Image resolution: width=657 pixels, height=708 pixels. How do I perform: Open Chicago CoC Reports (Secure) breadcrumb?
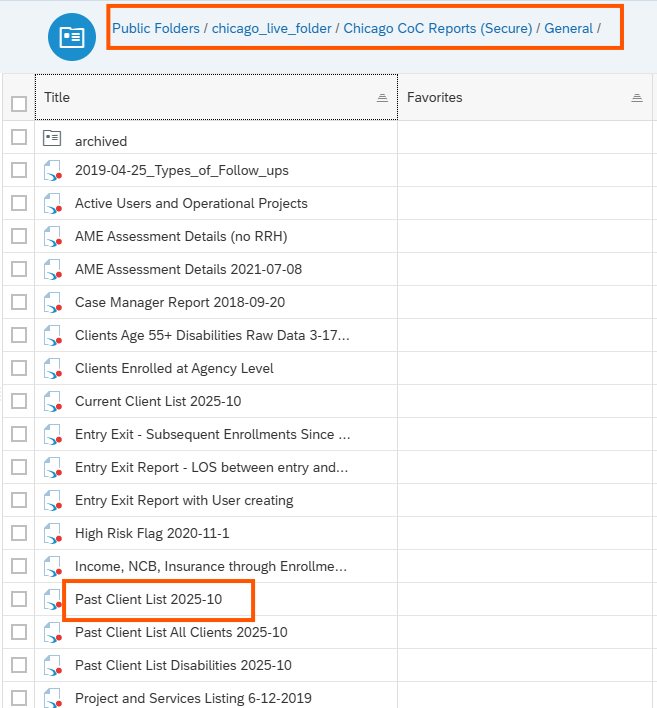(438, 28)
